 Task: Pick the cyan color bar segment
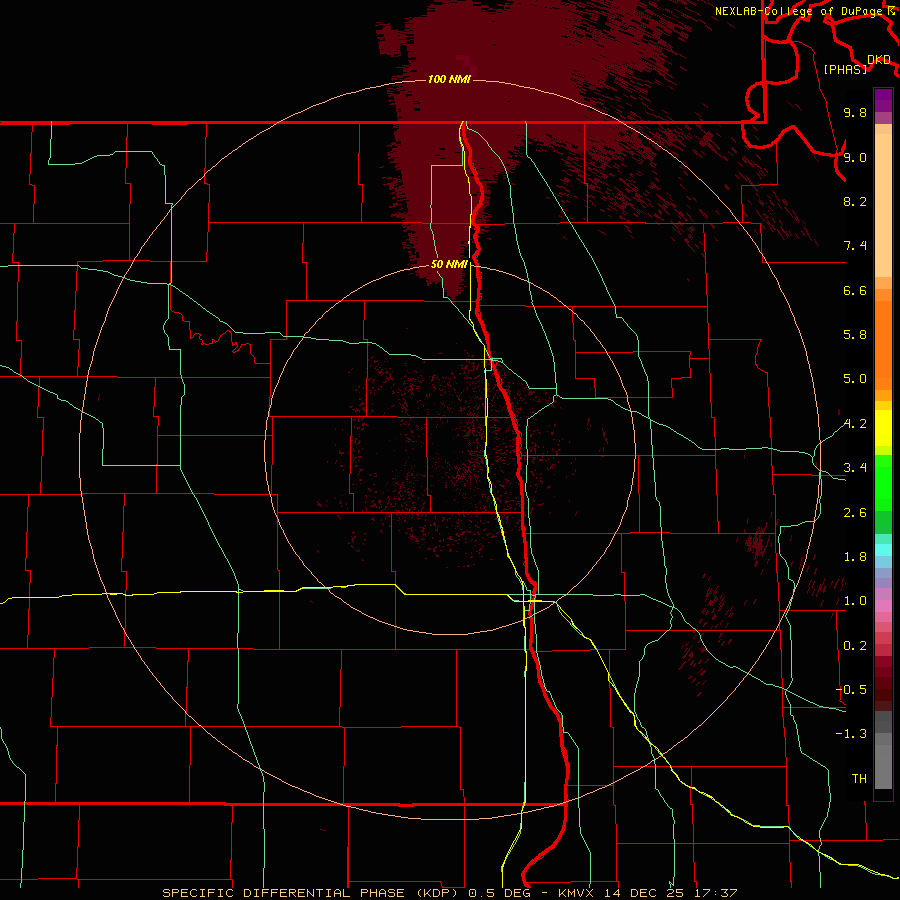coord(883,549)
